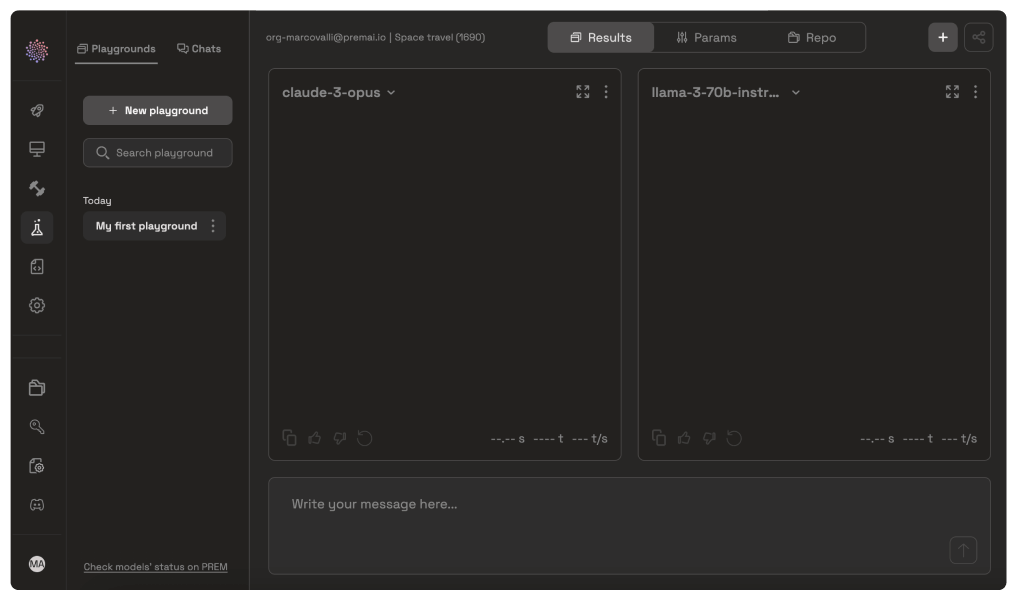
Task: Thumbs down the claude-3-opus response
Action: 340,438
